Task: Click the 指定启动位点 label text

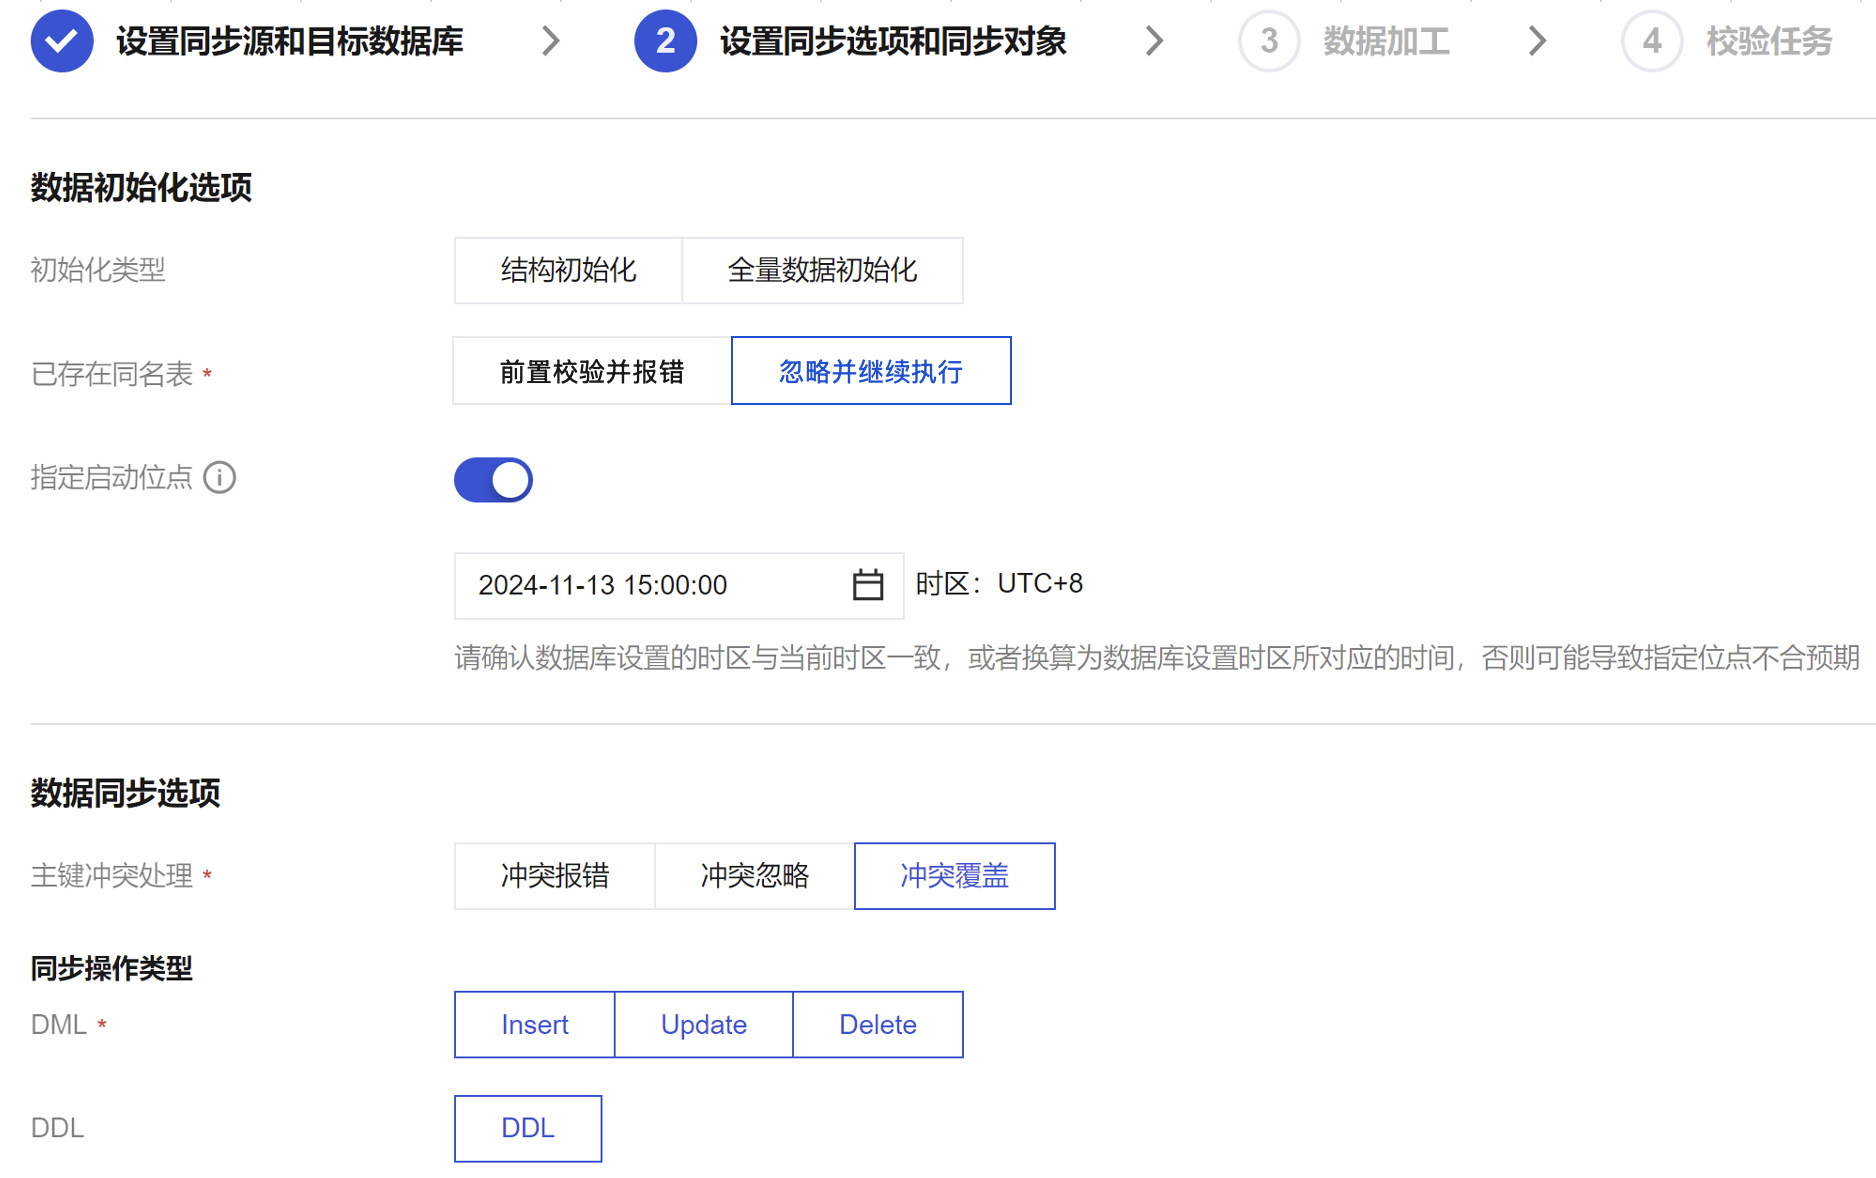Action: coord(112,478)
